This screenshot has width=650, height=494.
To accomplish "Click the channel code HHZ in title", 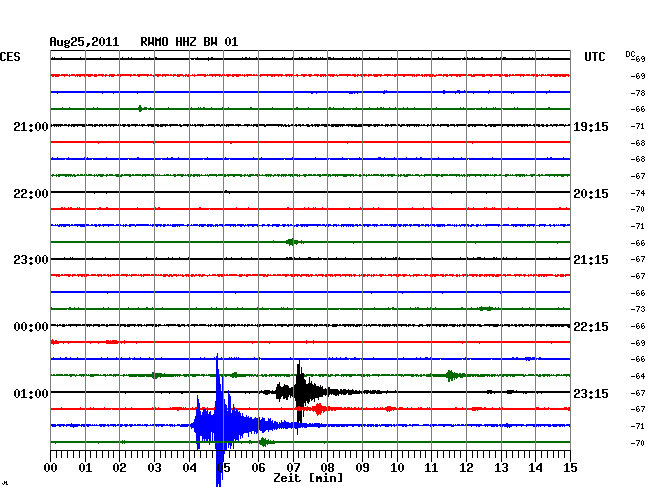I will coord(186,42).
